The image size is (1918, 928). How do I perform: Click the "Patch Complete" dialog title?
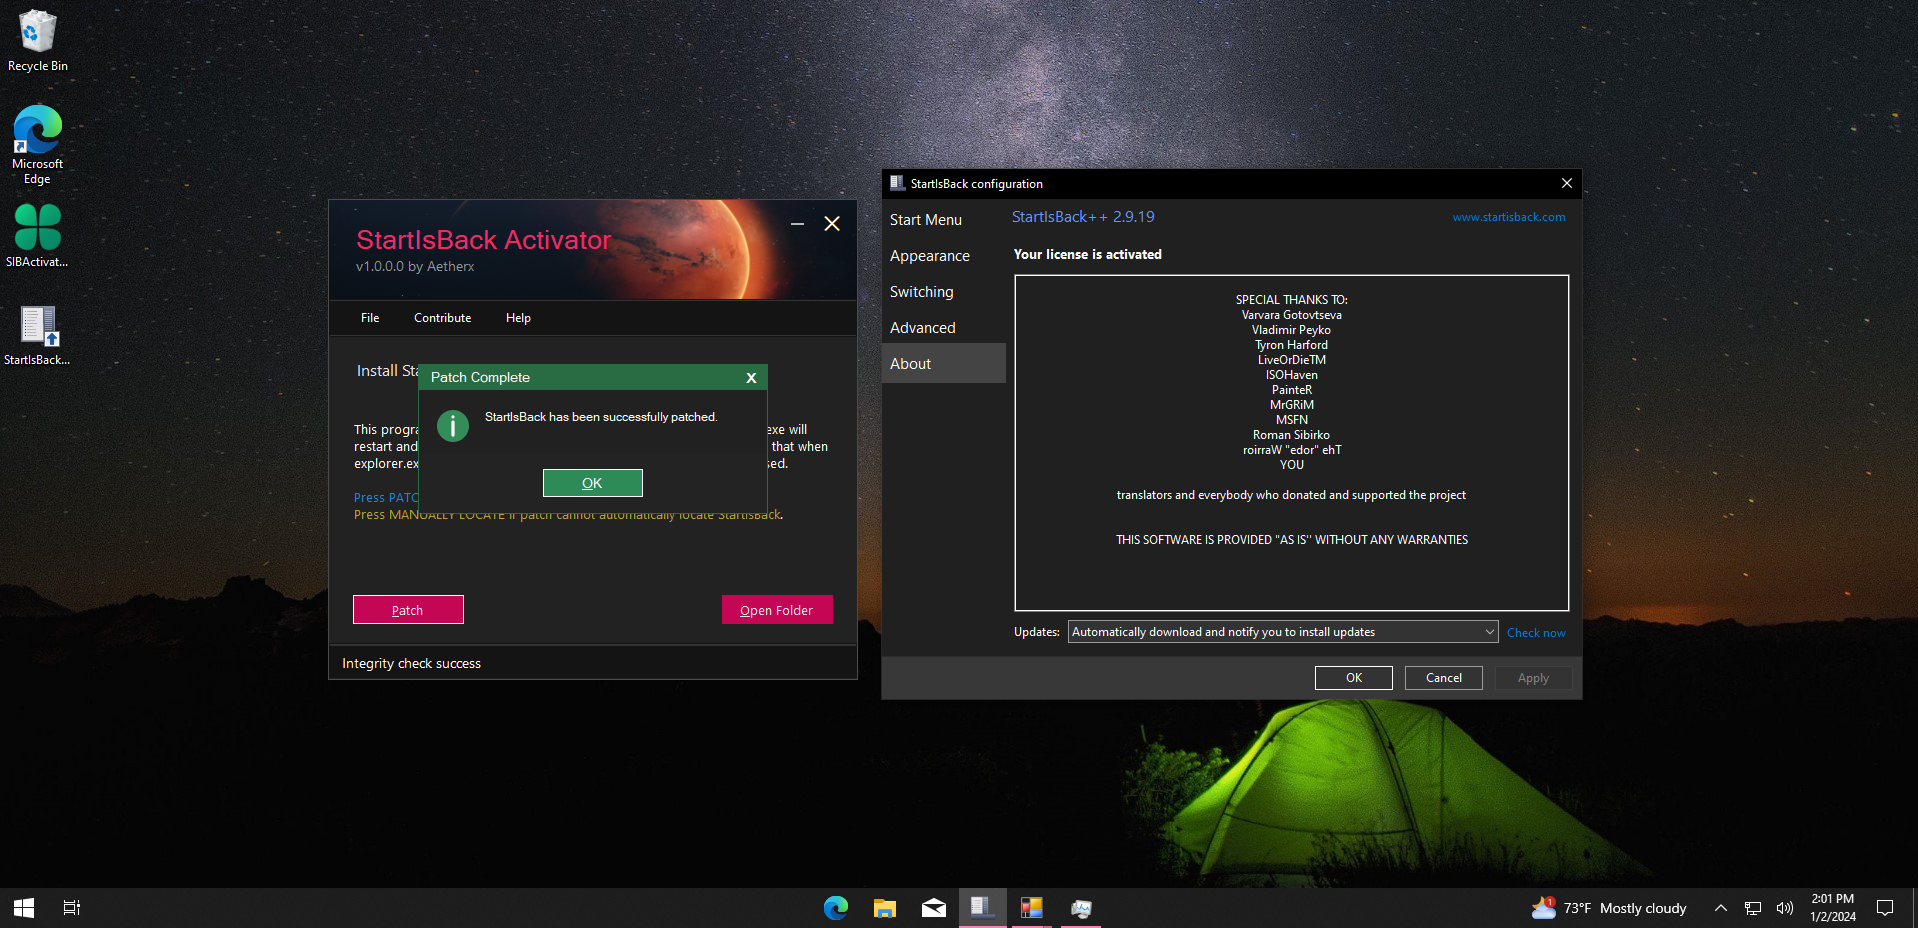[x=480, y=378]
